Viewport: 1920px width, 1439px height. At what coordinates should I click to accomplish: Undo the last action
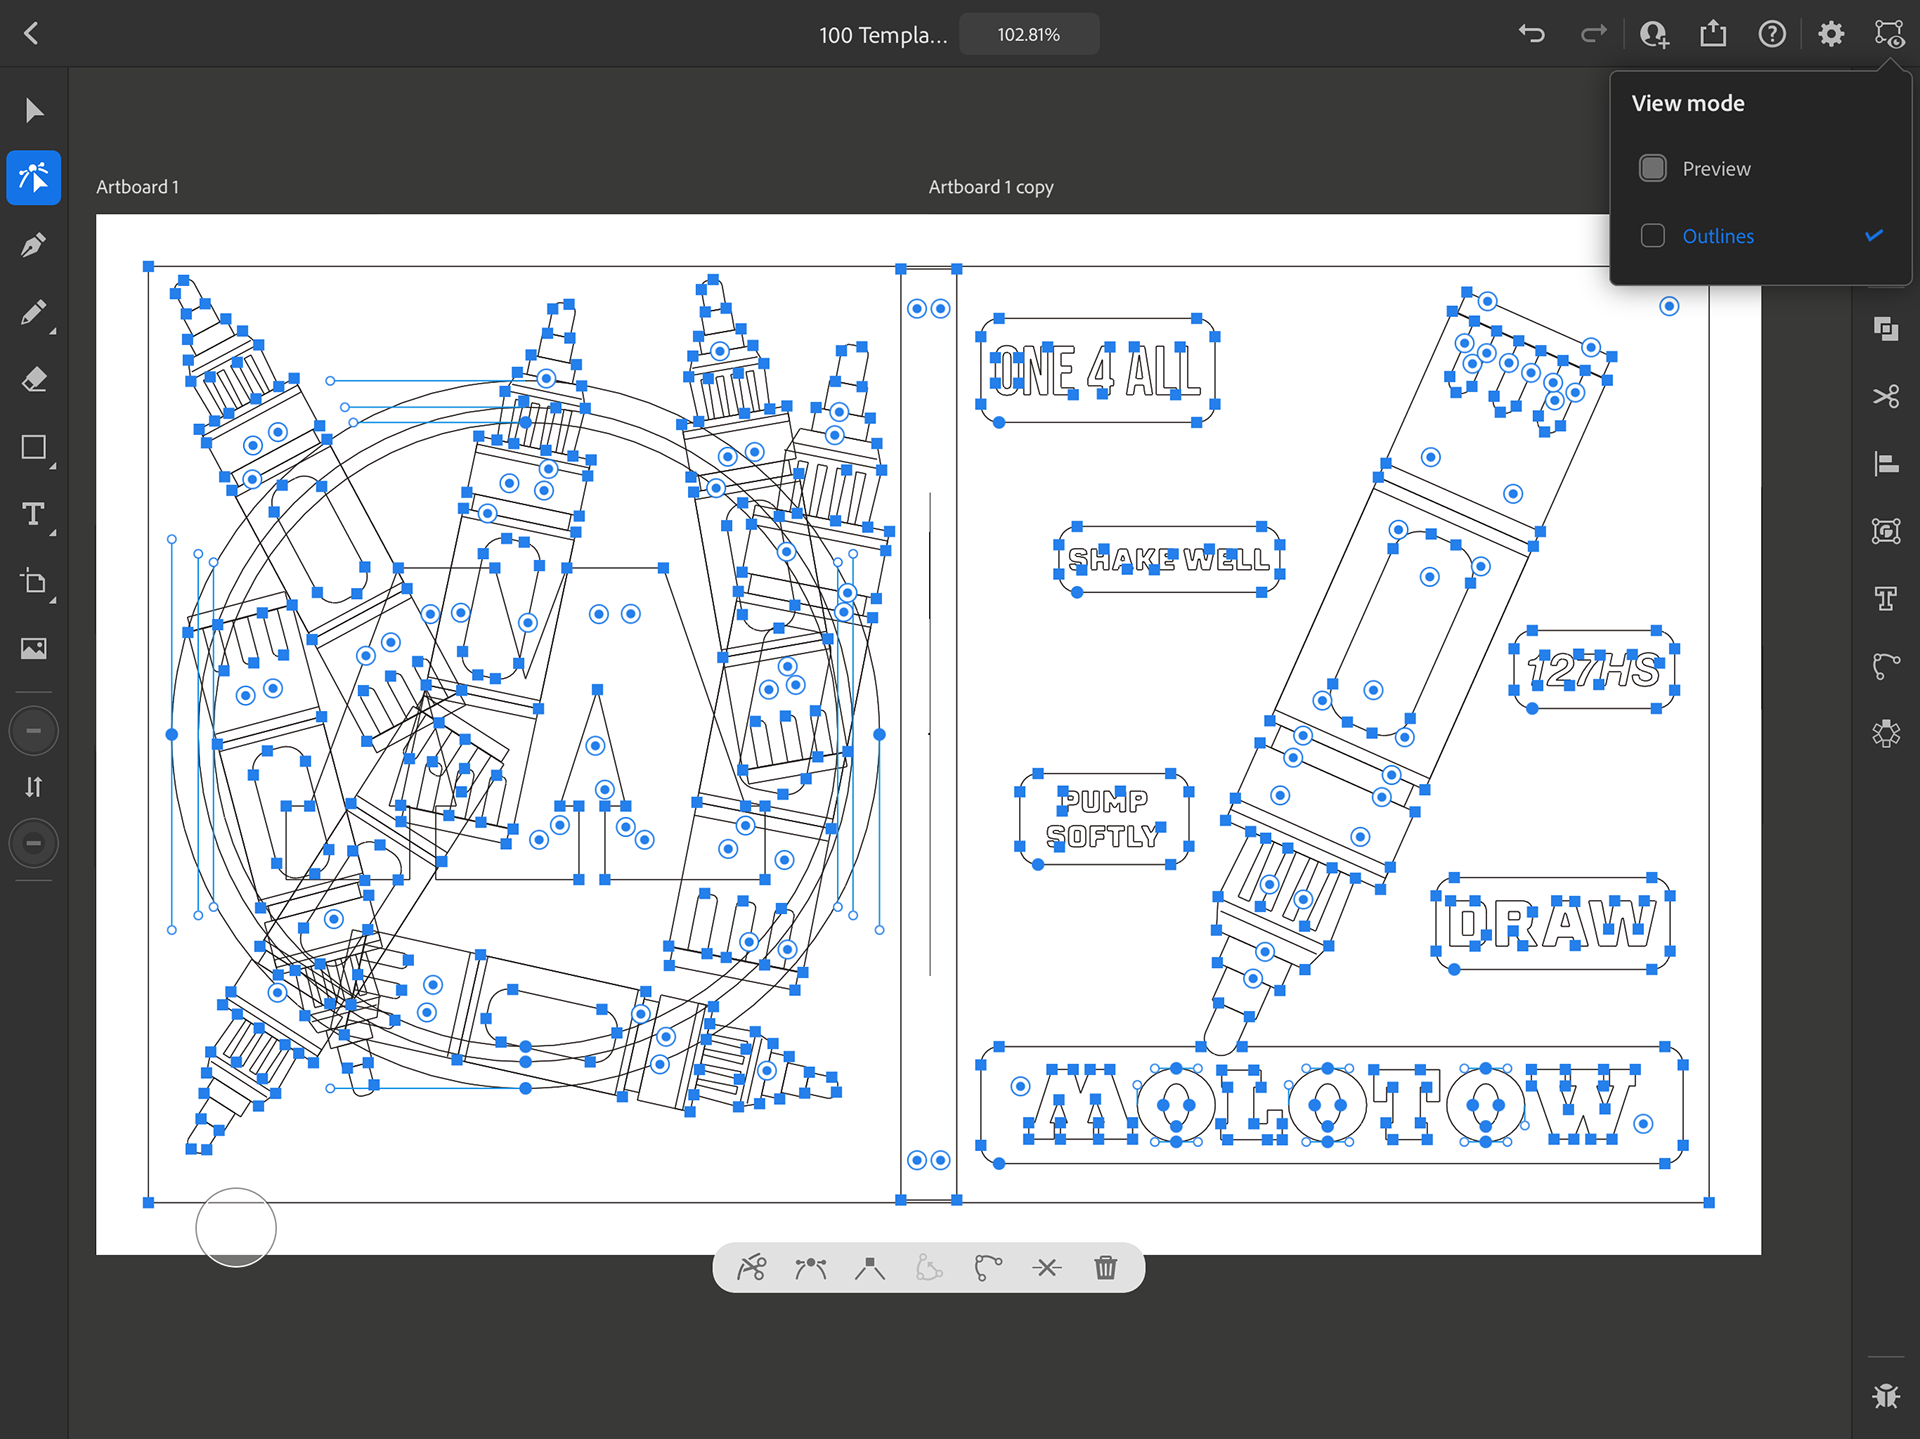pyautogui.click(x=1532, y=34)
